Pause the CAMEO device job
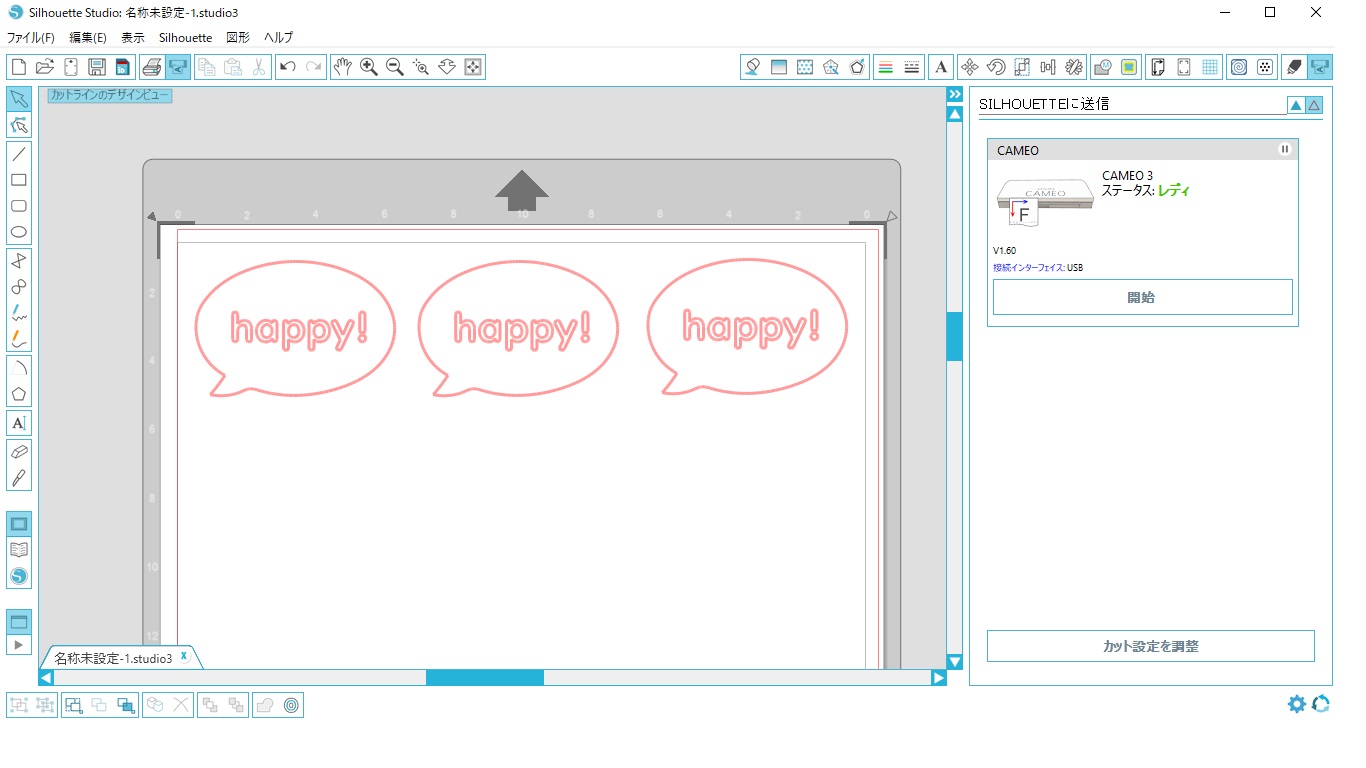This screenshot has height=768, width=1366. 1285,150
